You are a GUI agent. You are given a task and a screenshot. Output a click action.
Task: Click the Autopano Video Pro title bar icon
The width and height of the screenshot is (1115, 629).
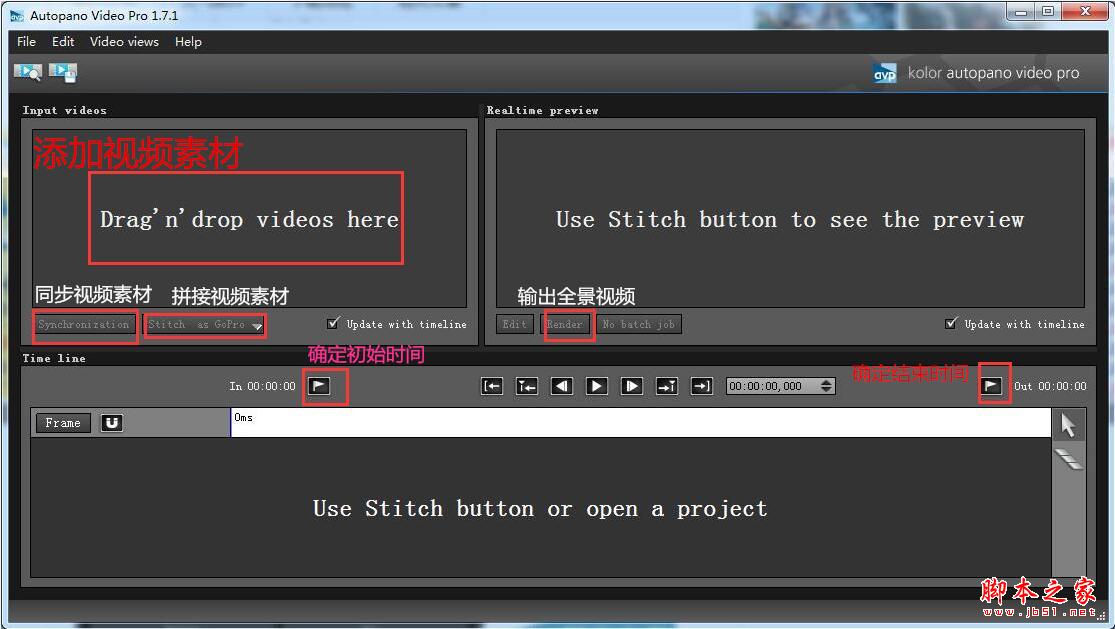[x=17, y=16]
